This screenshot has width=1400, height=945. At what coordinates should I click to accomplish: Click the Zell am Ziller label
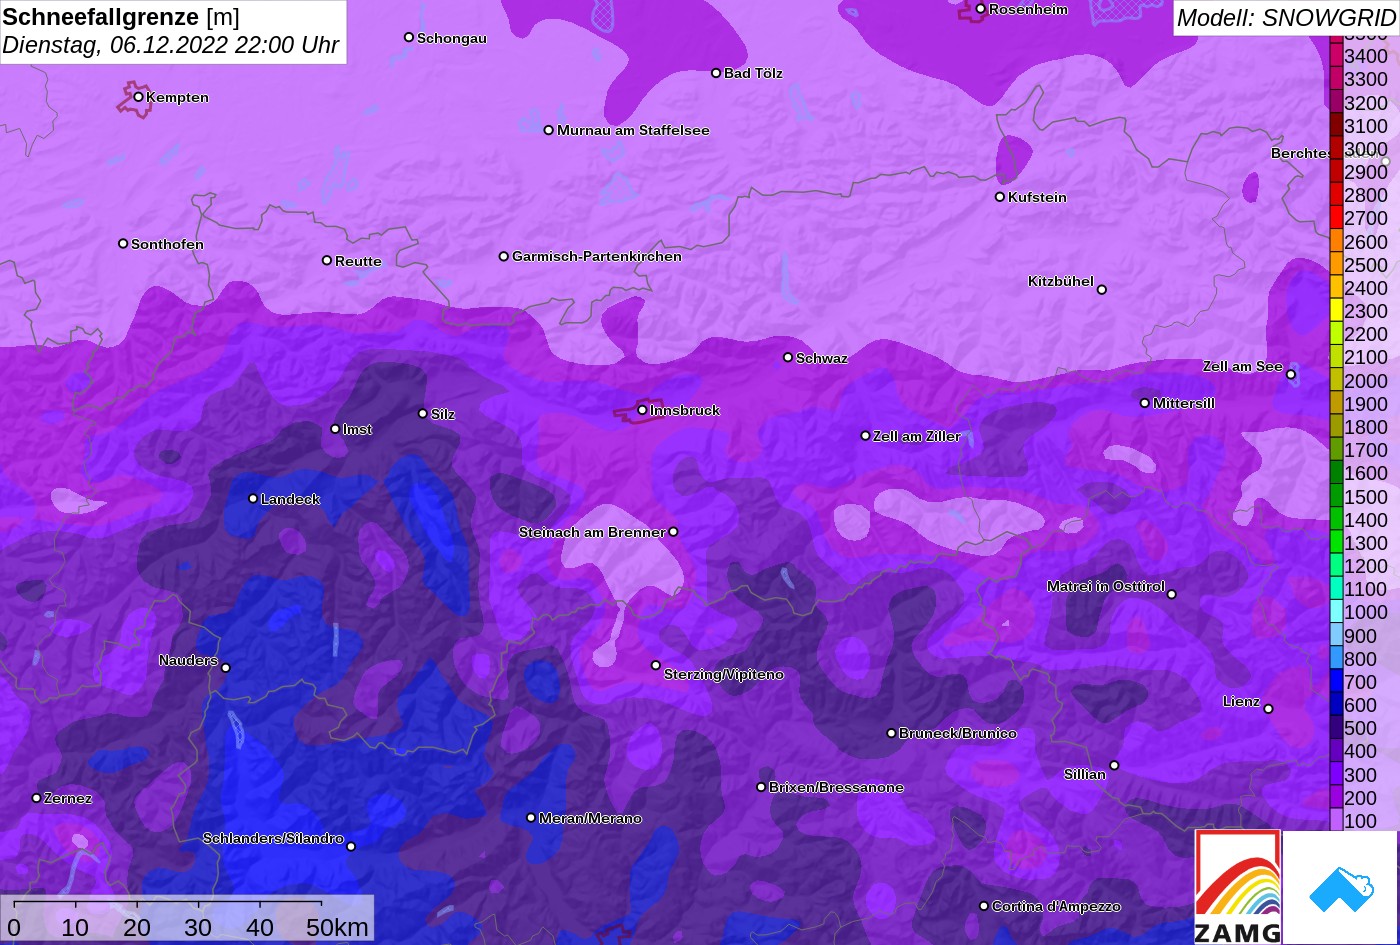point(917,436)
